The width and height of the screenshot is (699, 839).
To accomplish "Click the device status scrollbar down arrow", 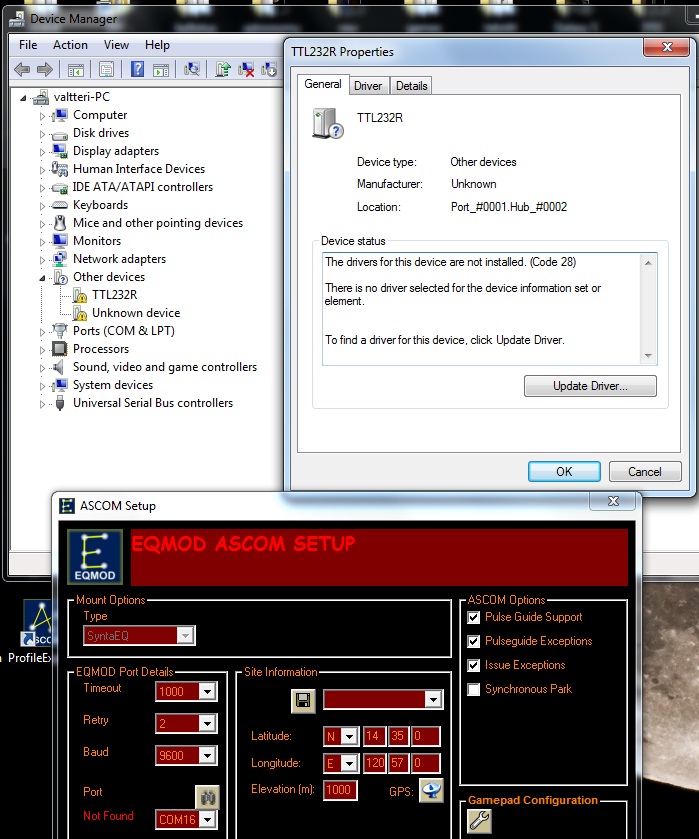I will (x=649, y=356).
